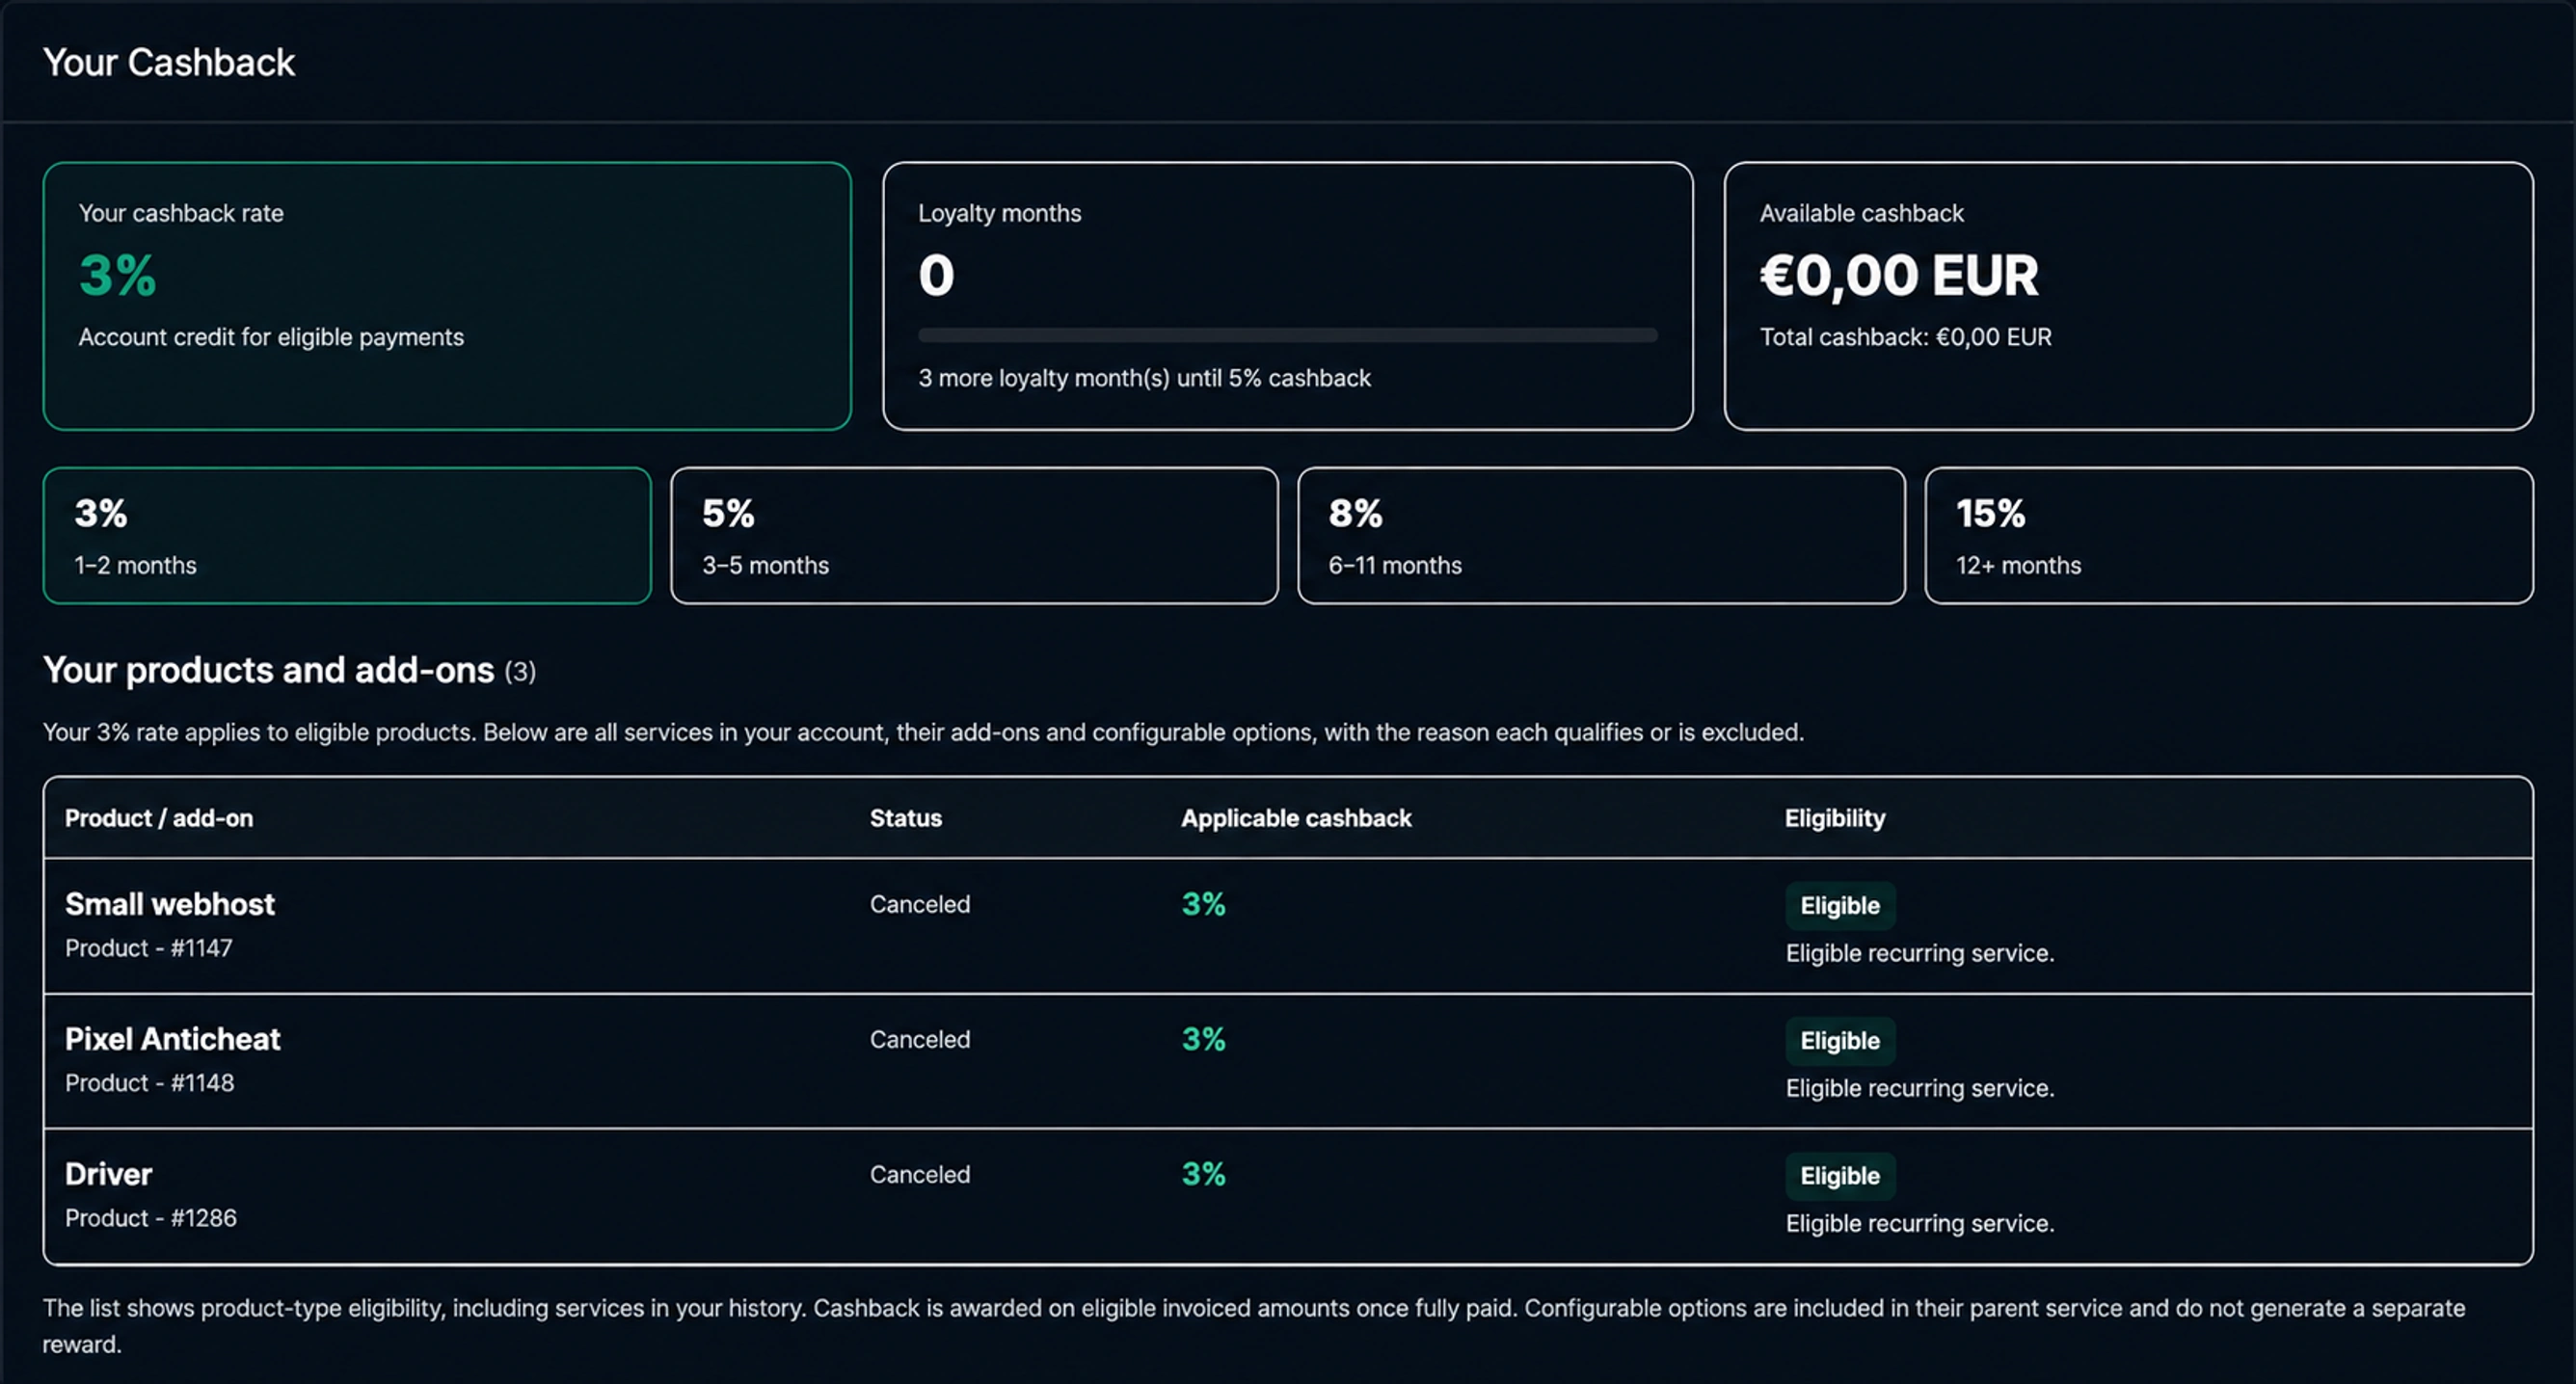
Task: Click 3% cashback in Driver row
Action: pos(1203,1174)
